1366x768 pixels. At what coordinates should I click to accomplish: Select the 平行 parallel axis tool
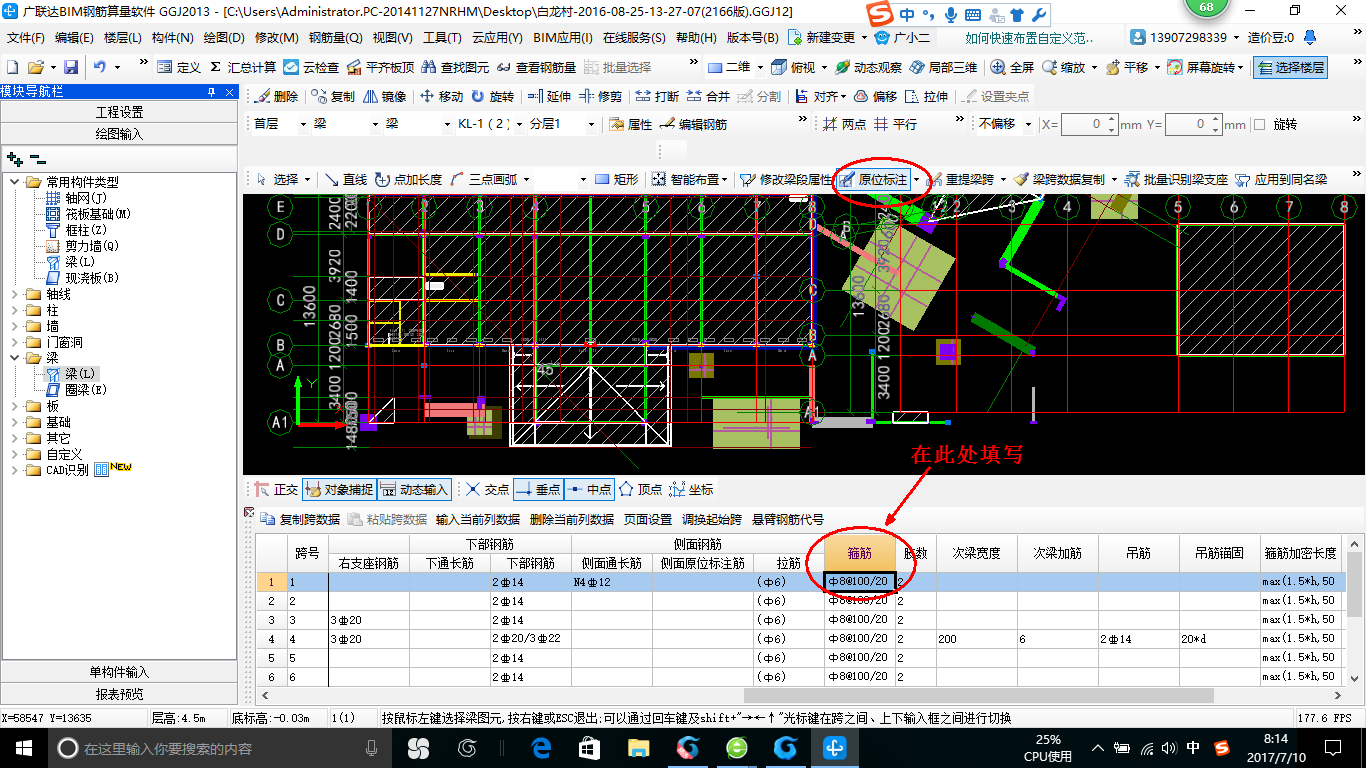896,124
